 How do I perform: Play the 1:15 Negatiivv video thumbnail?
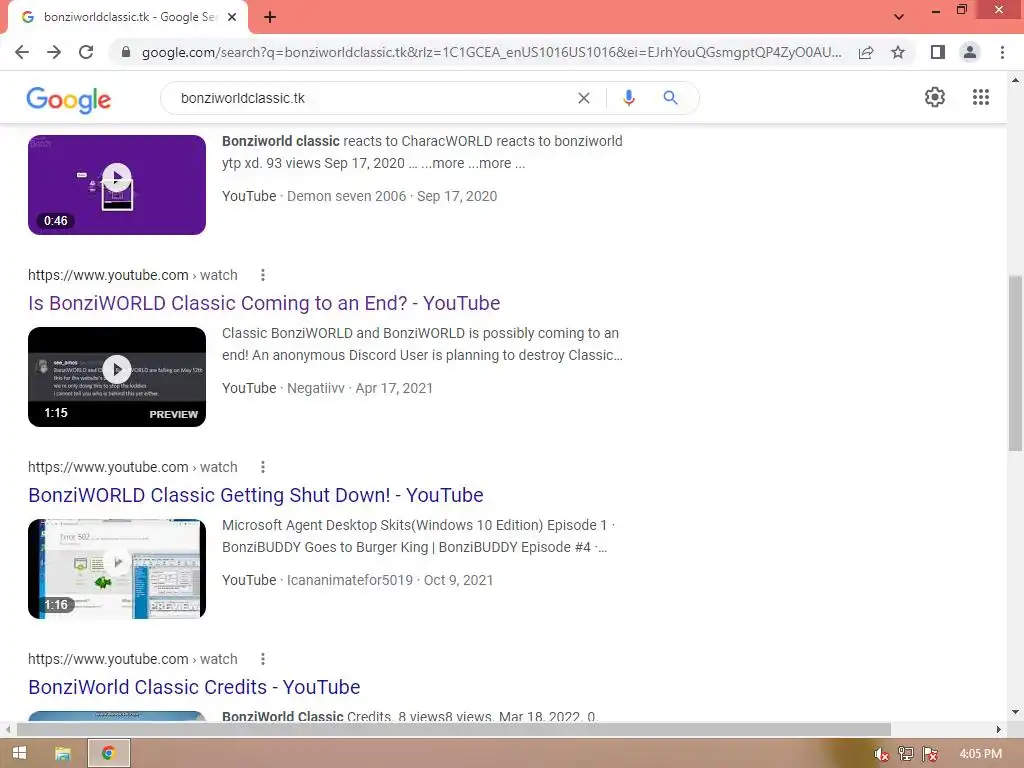tap(117, 377)
